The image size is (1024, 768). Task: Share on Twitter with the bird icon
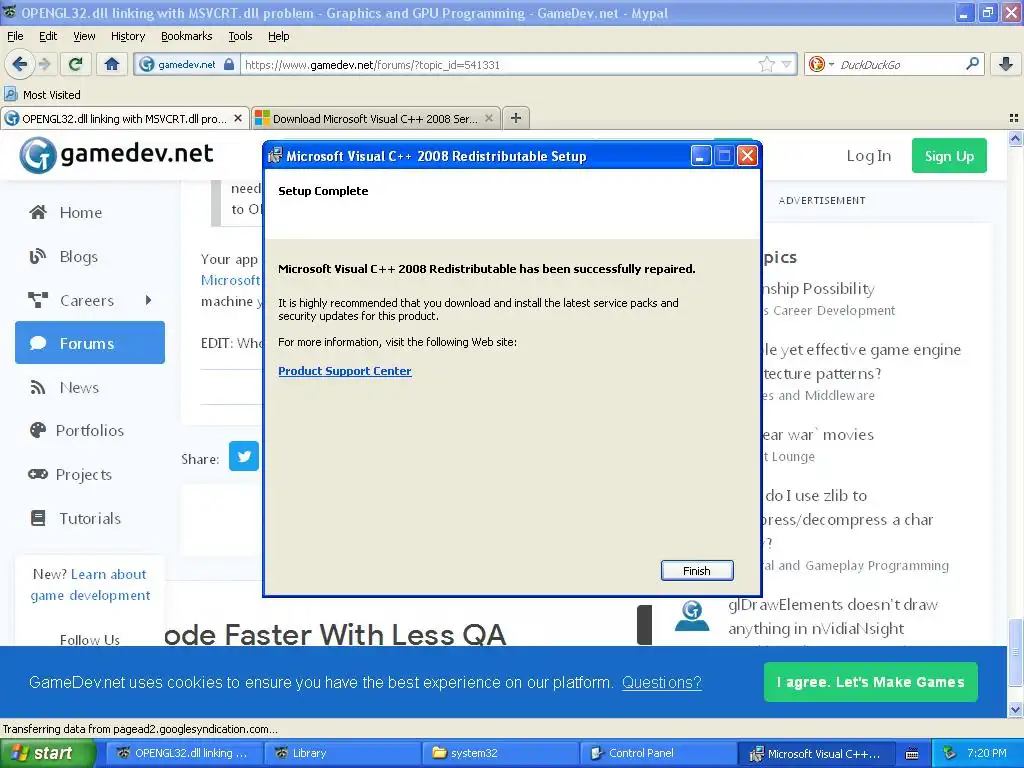click(244, 456)
